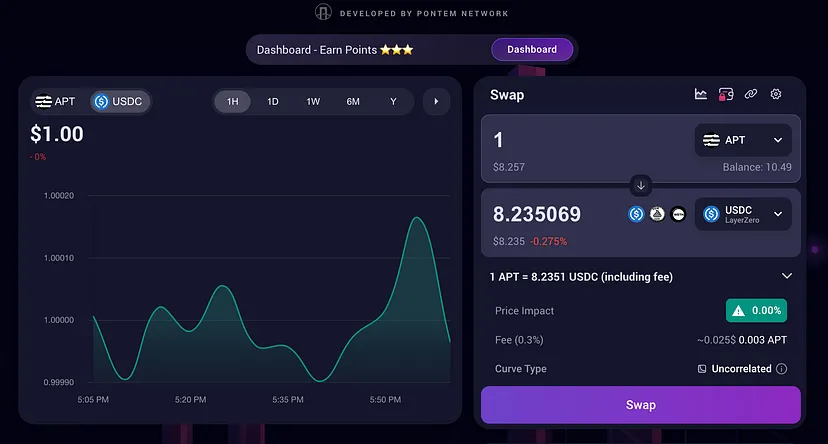Click the $1.00 price value
The height and width of the screenshot is (444, 828).
(57, 134)
